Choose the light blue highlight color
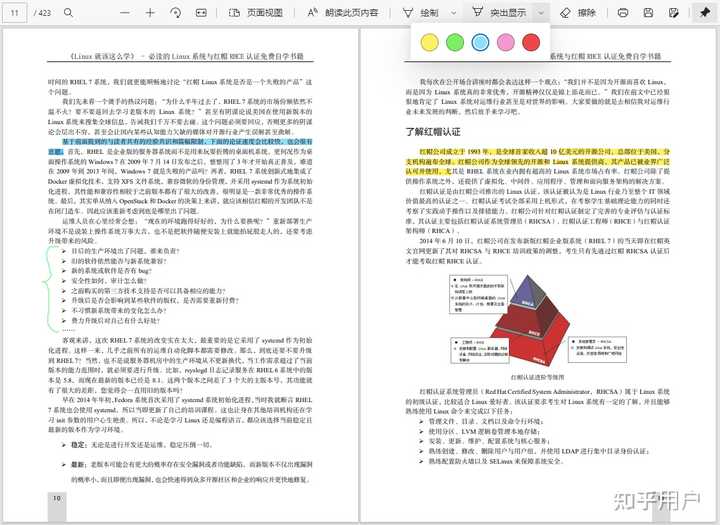This screenshot has height=525, width=720. pyautogui.click(x=480, y=42)
